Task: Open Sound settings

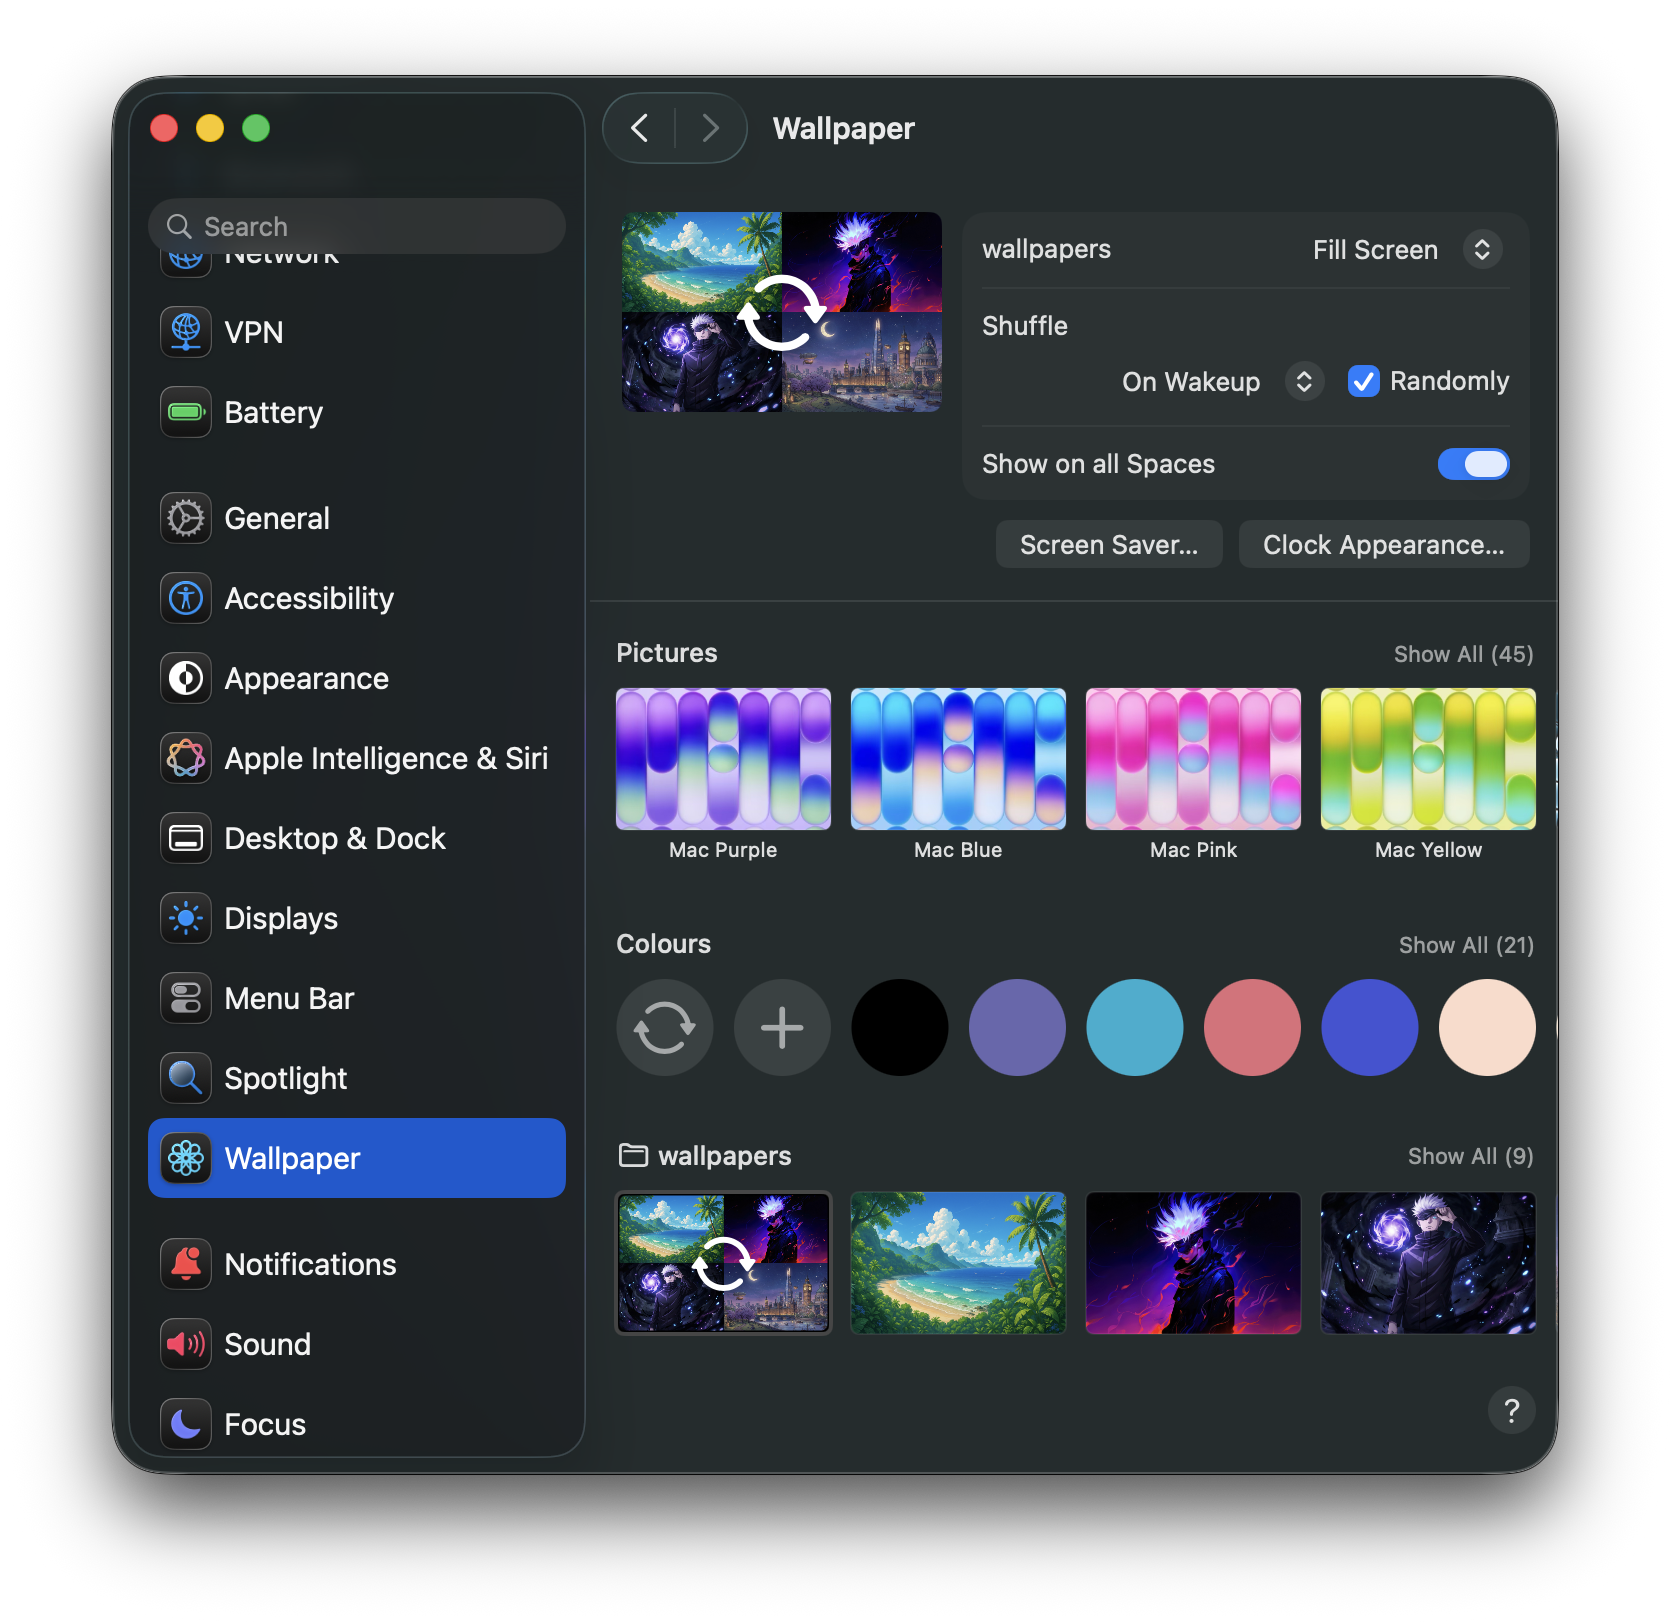Action: [x=357, y=1344]
